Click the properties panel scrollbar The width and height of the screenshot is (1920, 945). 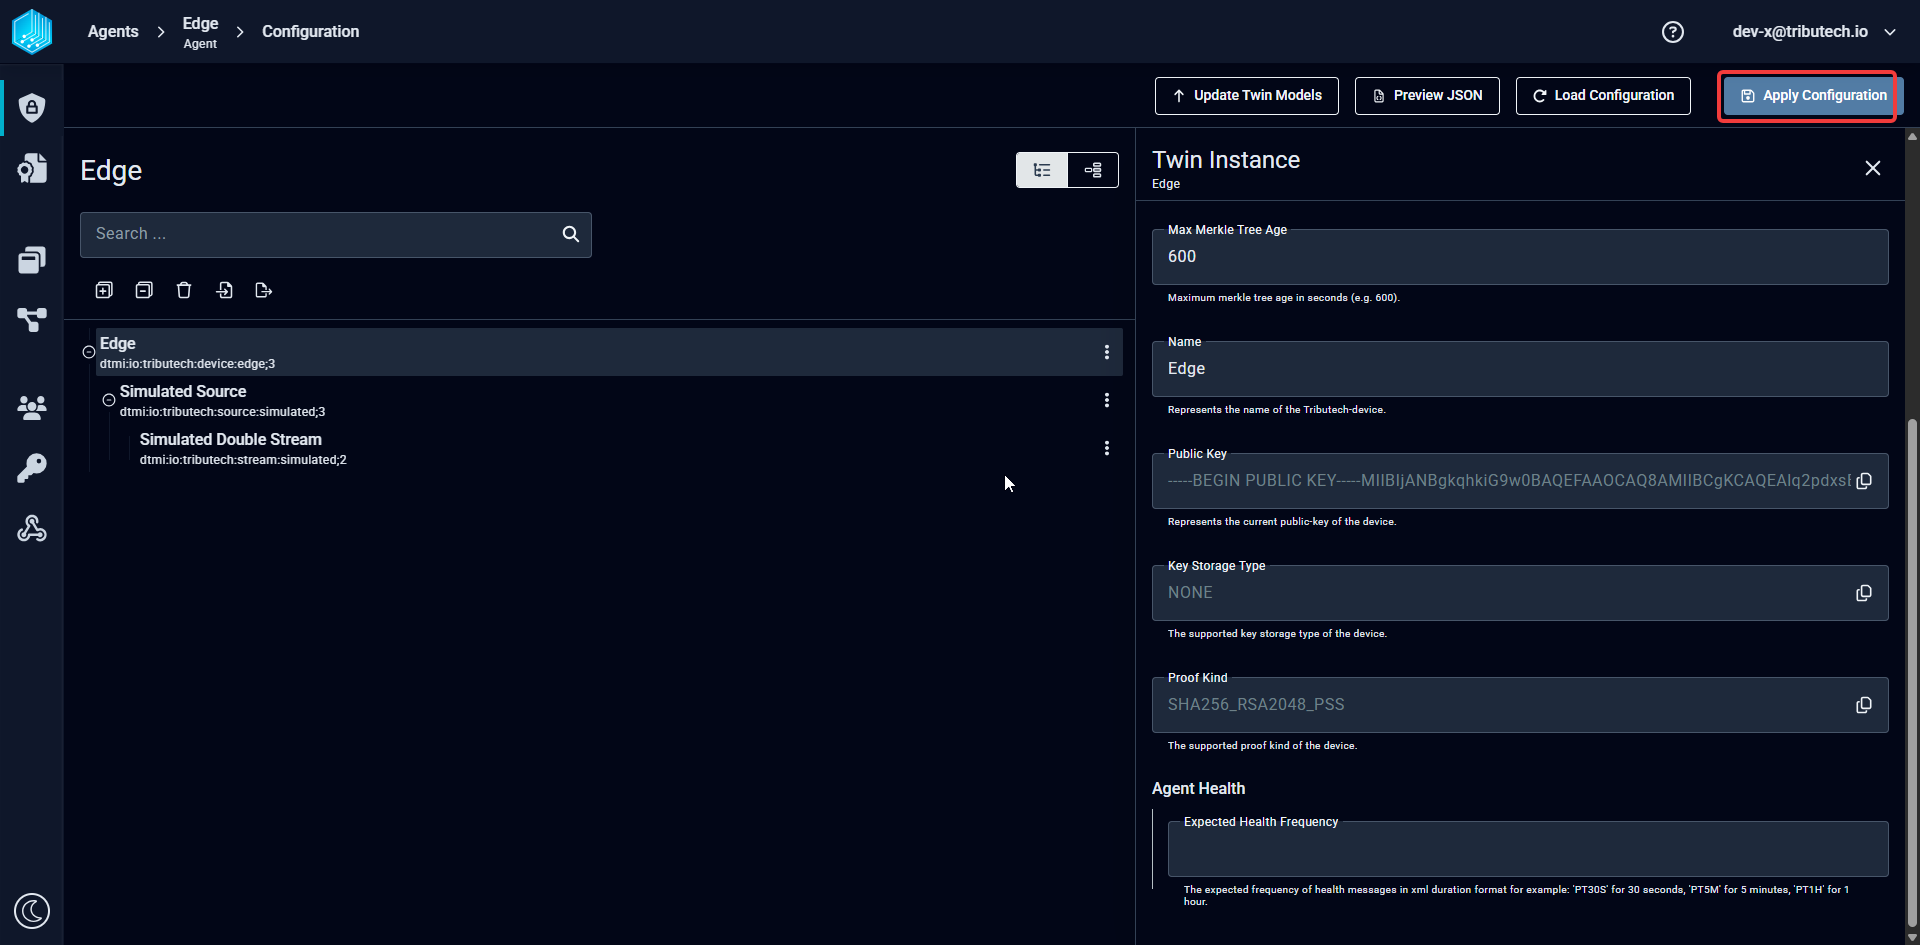click(x=1912, y=673)
